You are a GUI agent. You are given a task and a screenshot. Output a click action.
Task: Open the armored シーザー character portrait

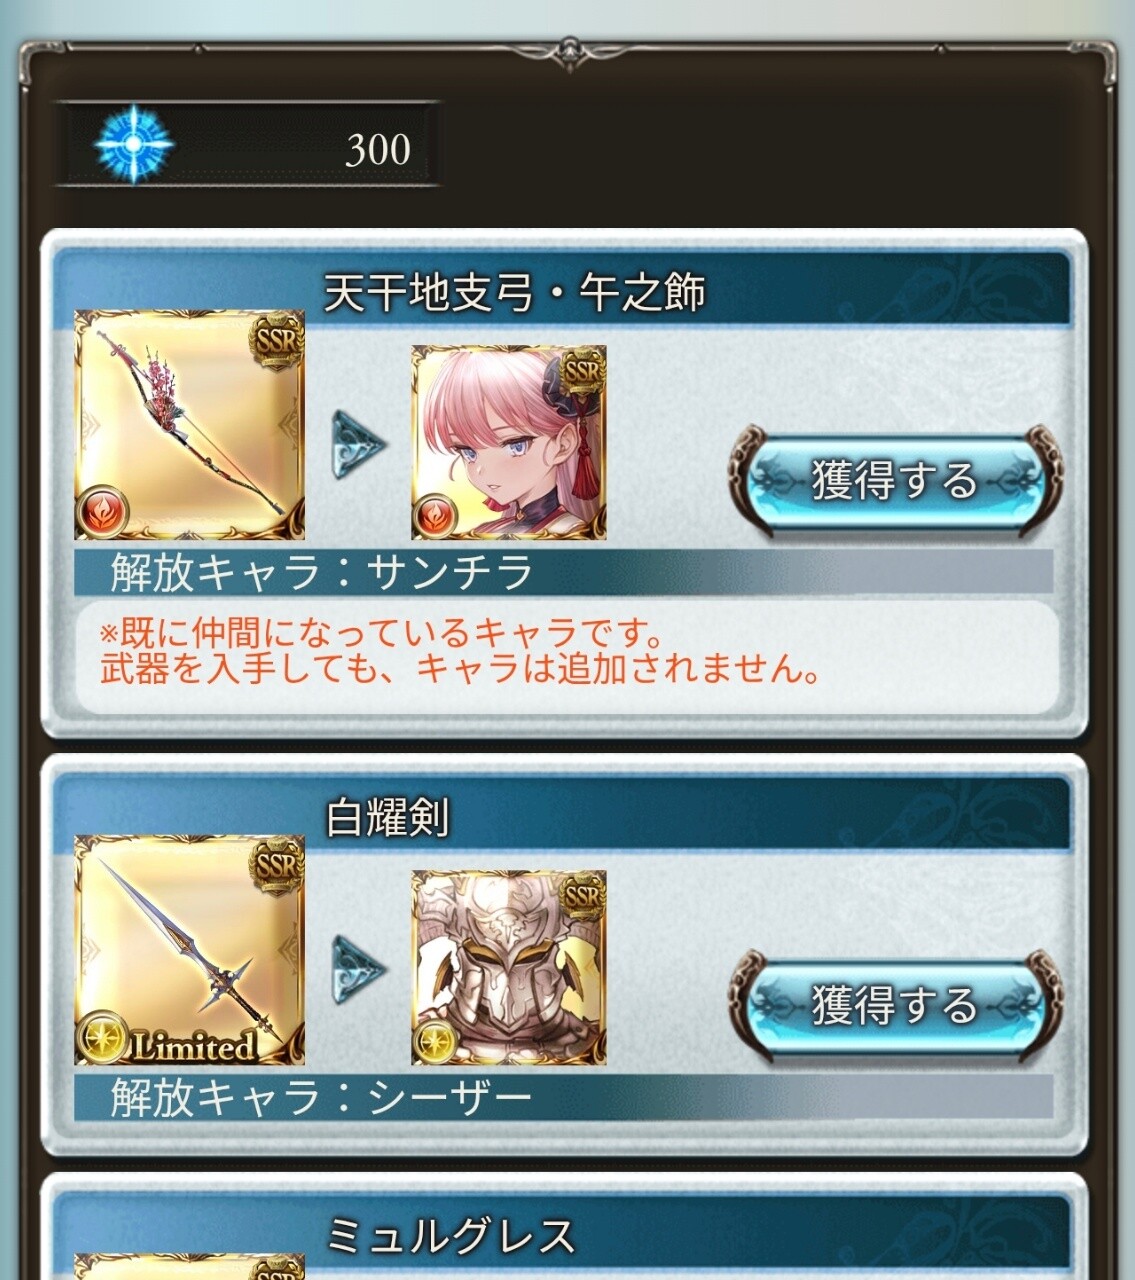pyautogui.click(x=509, y=967)
